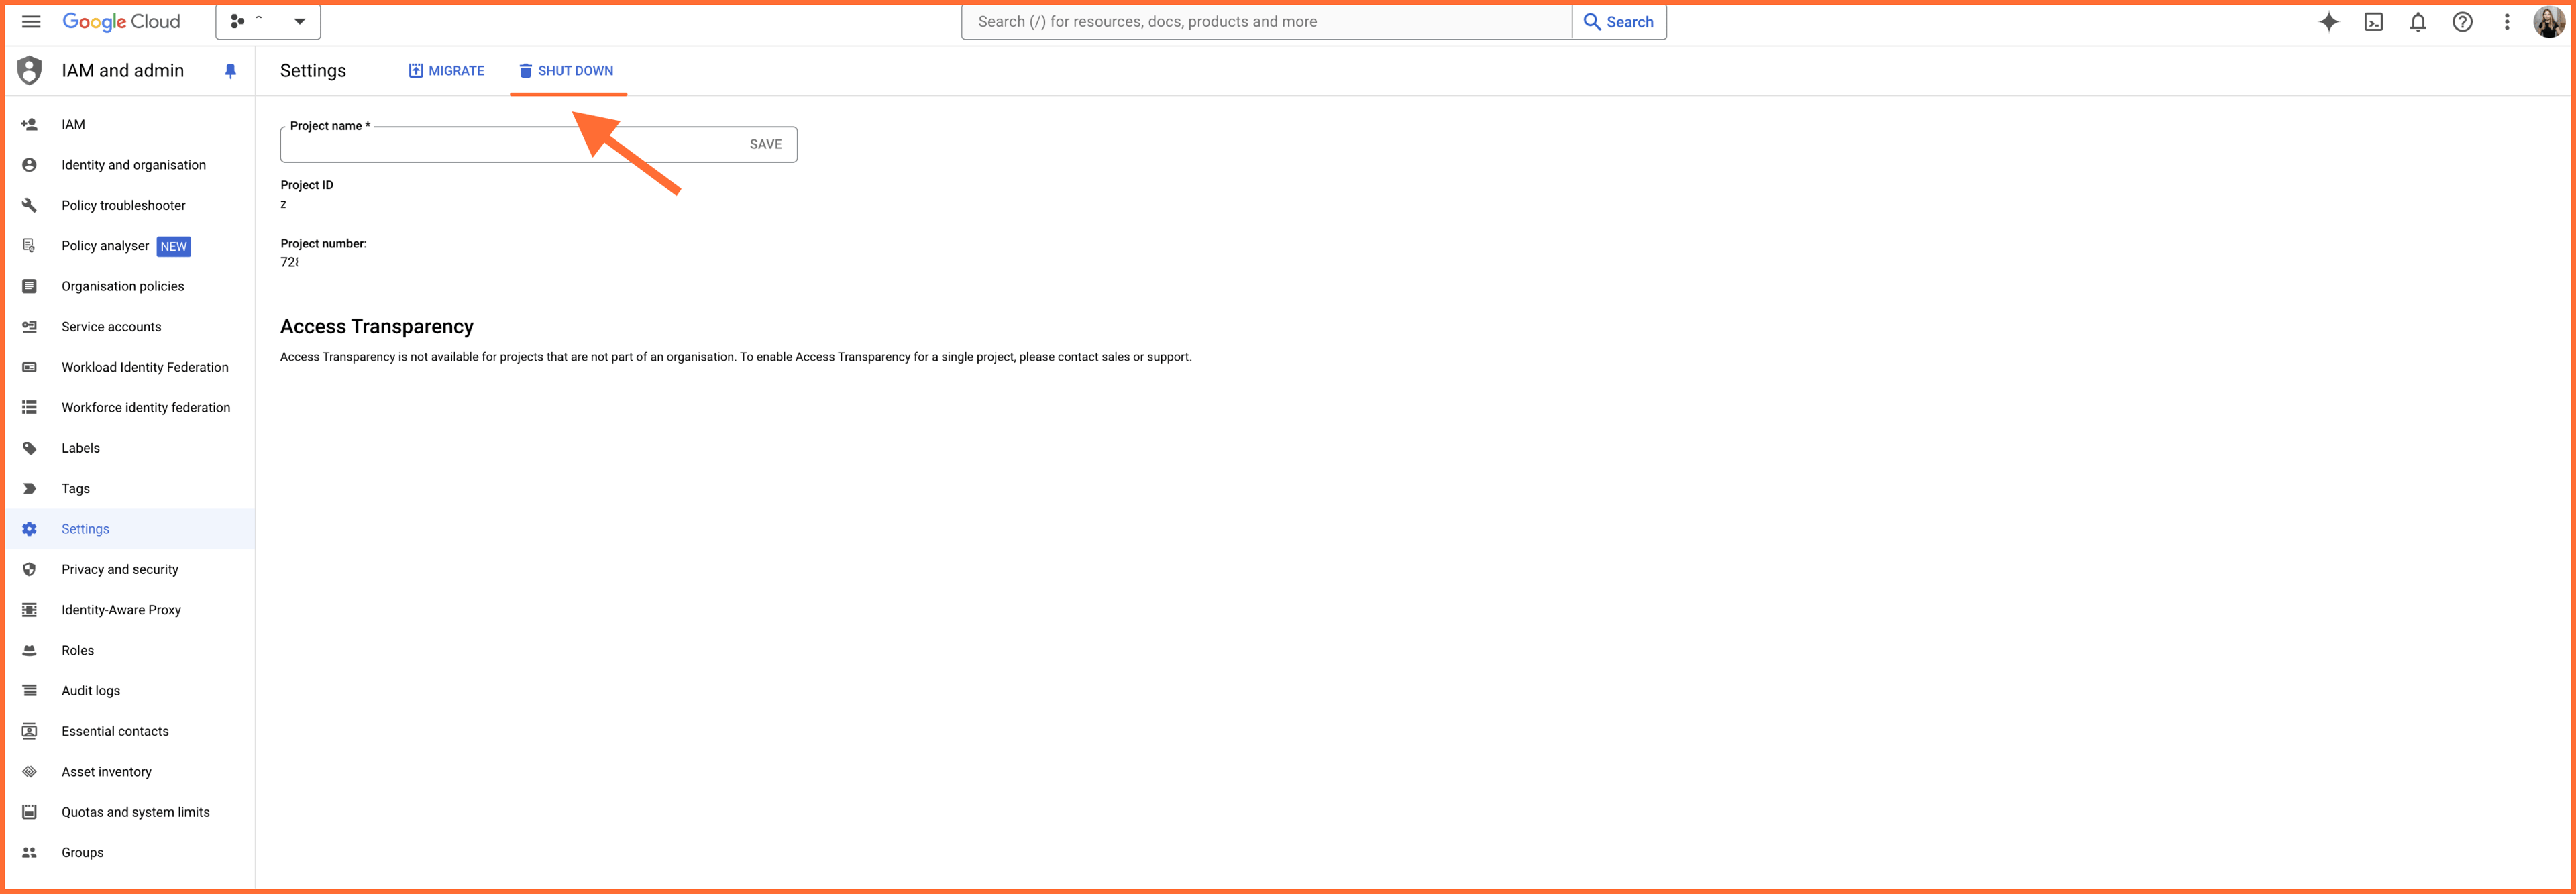
Task: Click the Access Transparency heading
Action: pos(377,326)
